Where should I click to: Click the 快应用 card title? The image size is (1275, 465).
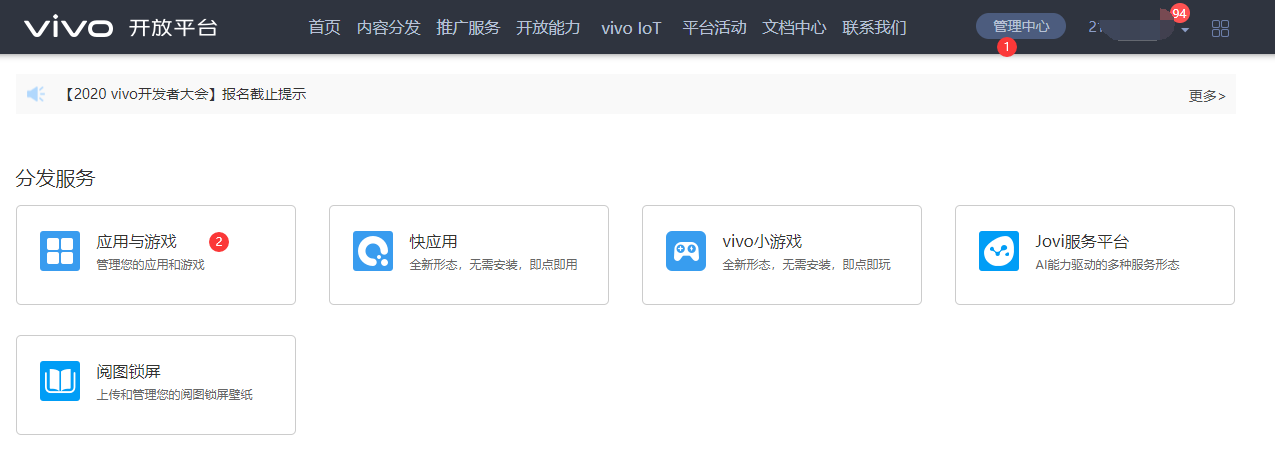[x=433, y=241]
